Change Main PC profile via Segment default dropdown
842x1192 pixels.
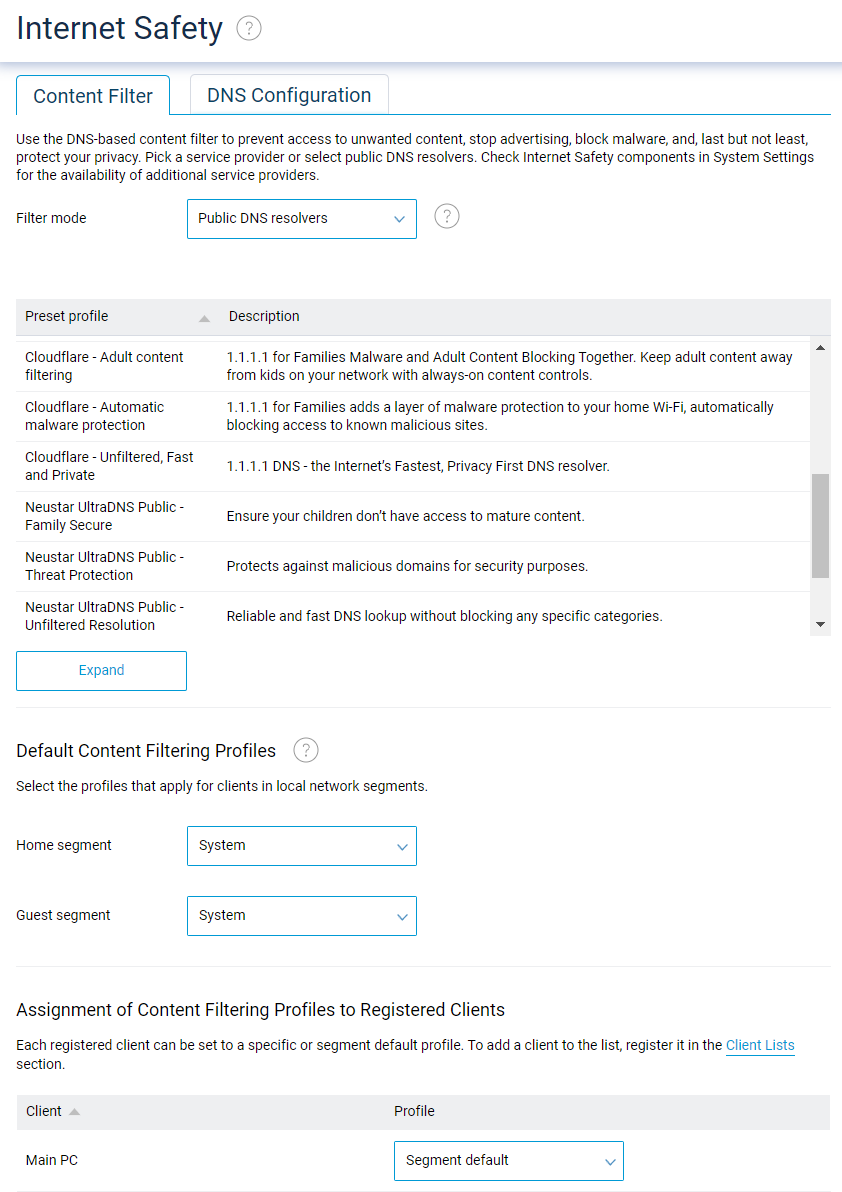pyautogui.click(x=509, y=1161)
